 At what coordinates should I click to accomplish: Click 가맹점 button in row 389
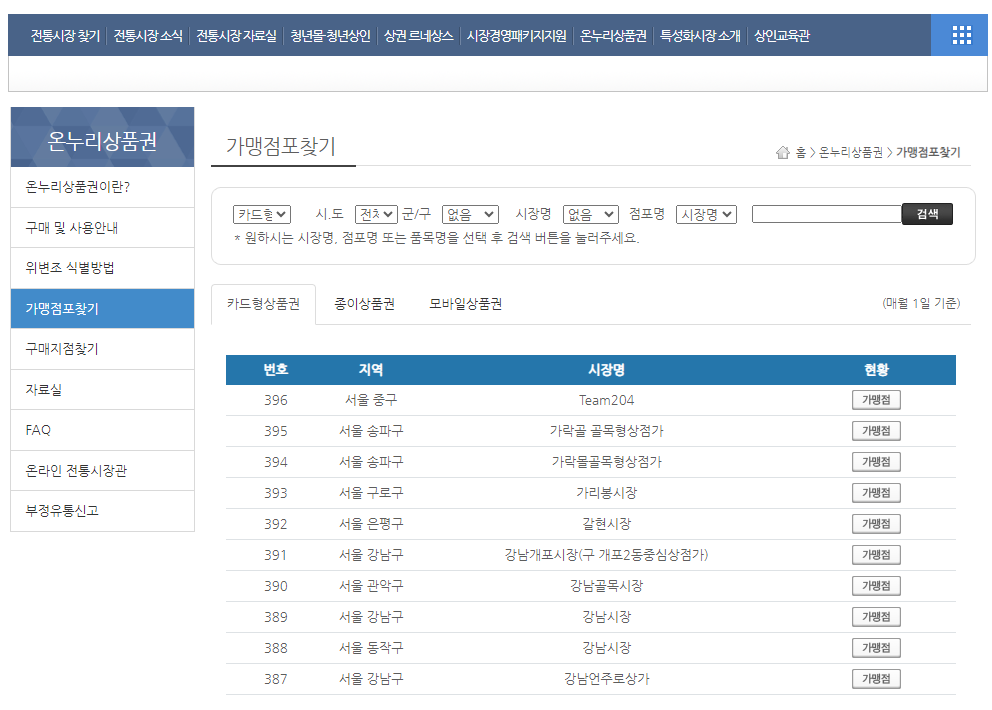coord(876,617)
